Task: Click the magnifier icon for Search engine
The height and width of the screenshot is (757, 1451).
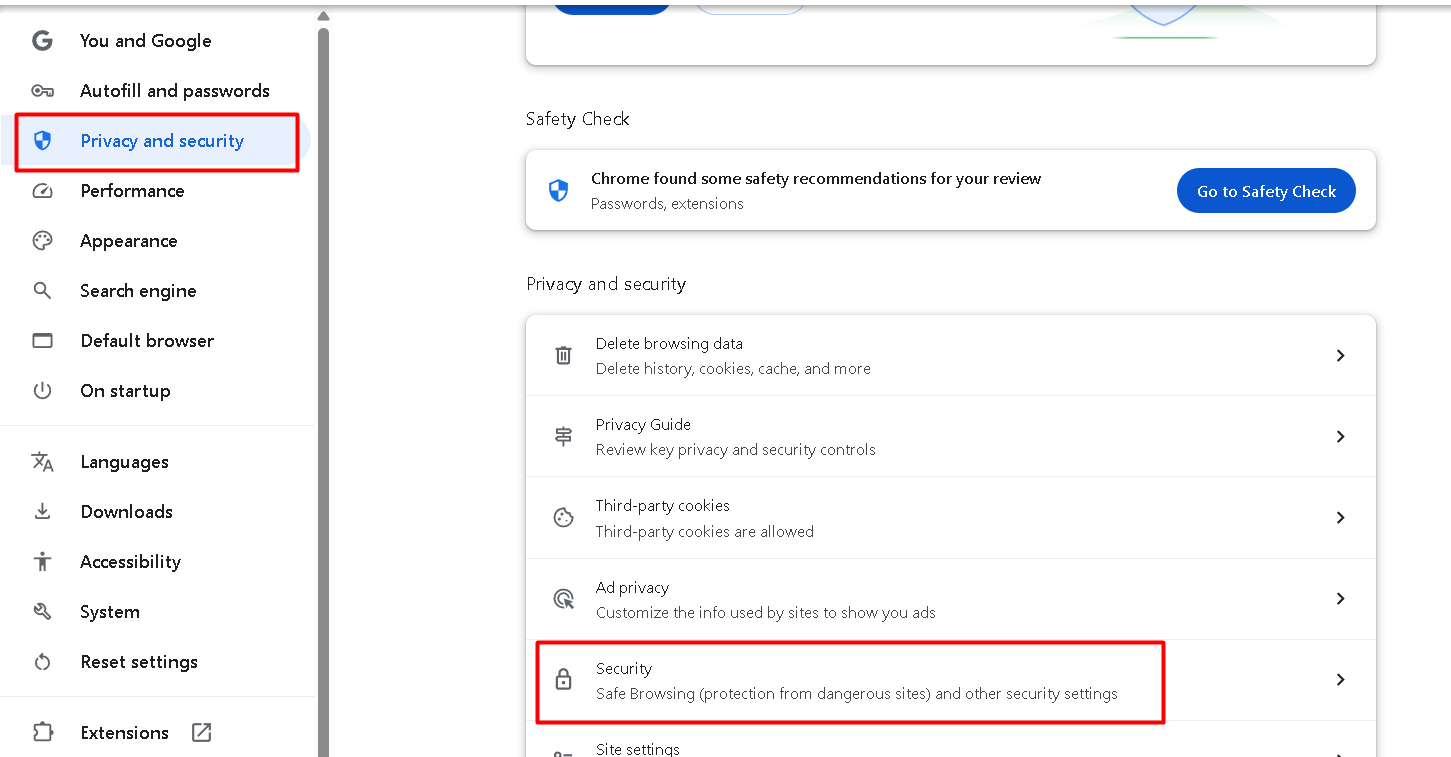Action: point(42,291)
